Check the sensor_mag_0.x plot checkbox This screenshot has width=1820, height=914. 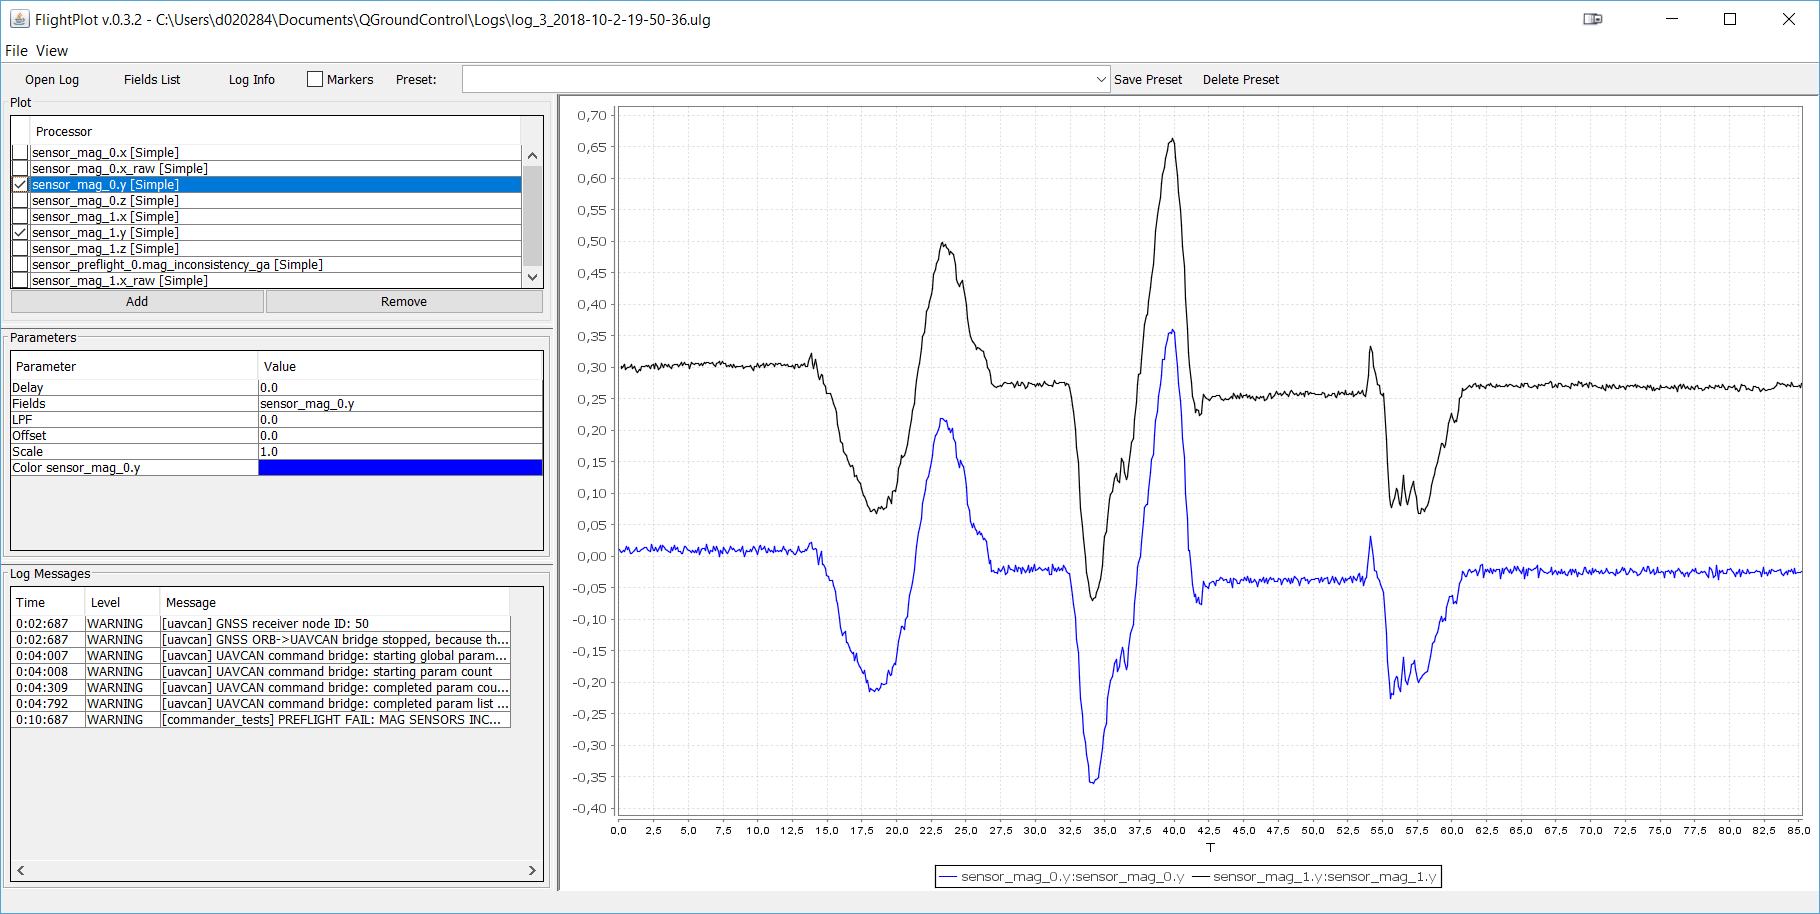19,152
